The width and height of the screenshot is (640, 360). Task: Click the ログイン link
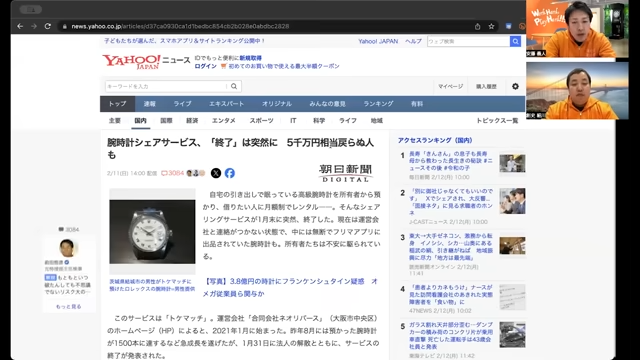click(x=205, y=66)
